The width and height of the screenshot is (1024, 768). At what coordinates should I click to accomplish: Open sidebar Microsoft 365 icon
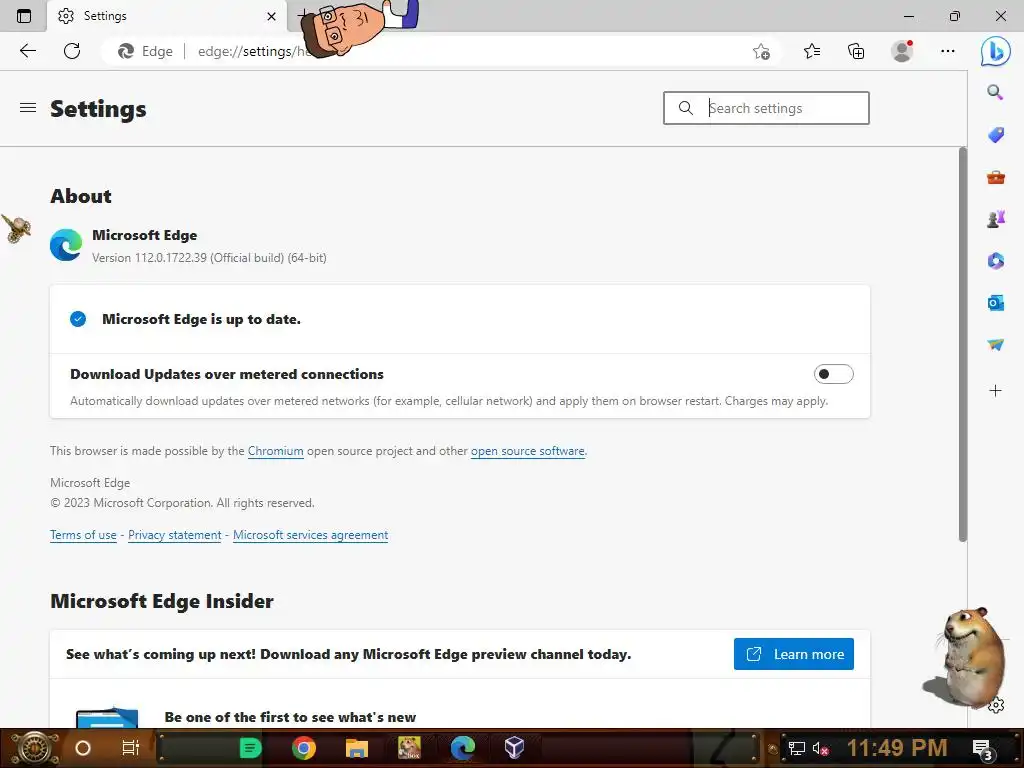pos(995,261)
